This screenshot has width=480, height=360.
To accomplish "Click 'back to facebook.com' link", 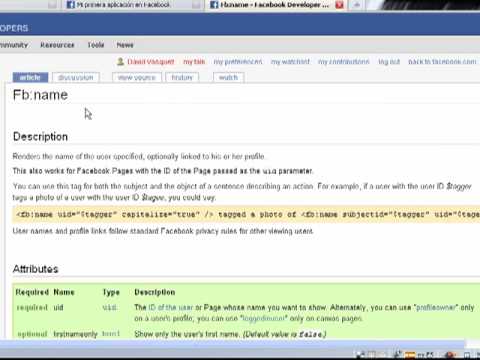I will pos(442,62).
